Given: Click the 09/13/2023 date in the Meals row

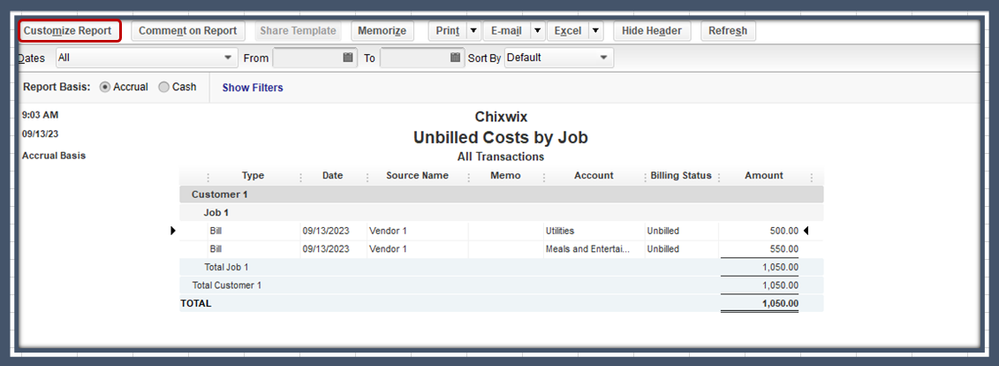Looking at the screenshot, I should point(326,249).
